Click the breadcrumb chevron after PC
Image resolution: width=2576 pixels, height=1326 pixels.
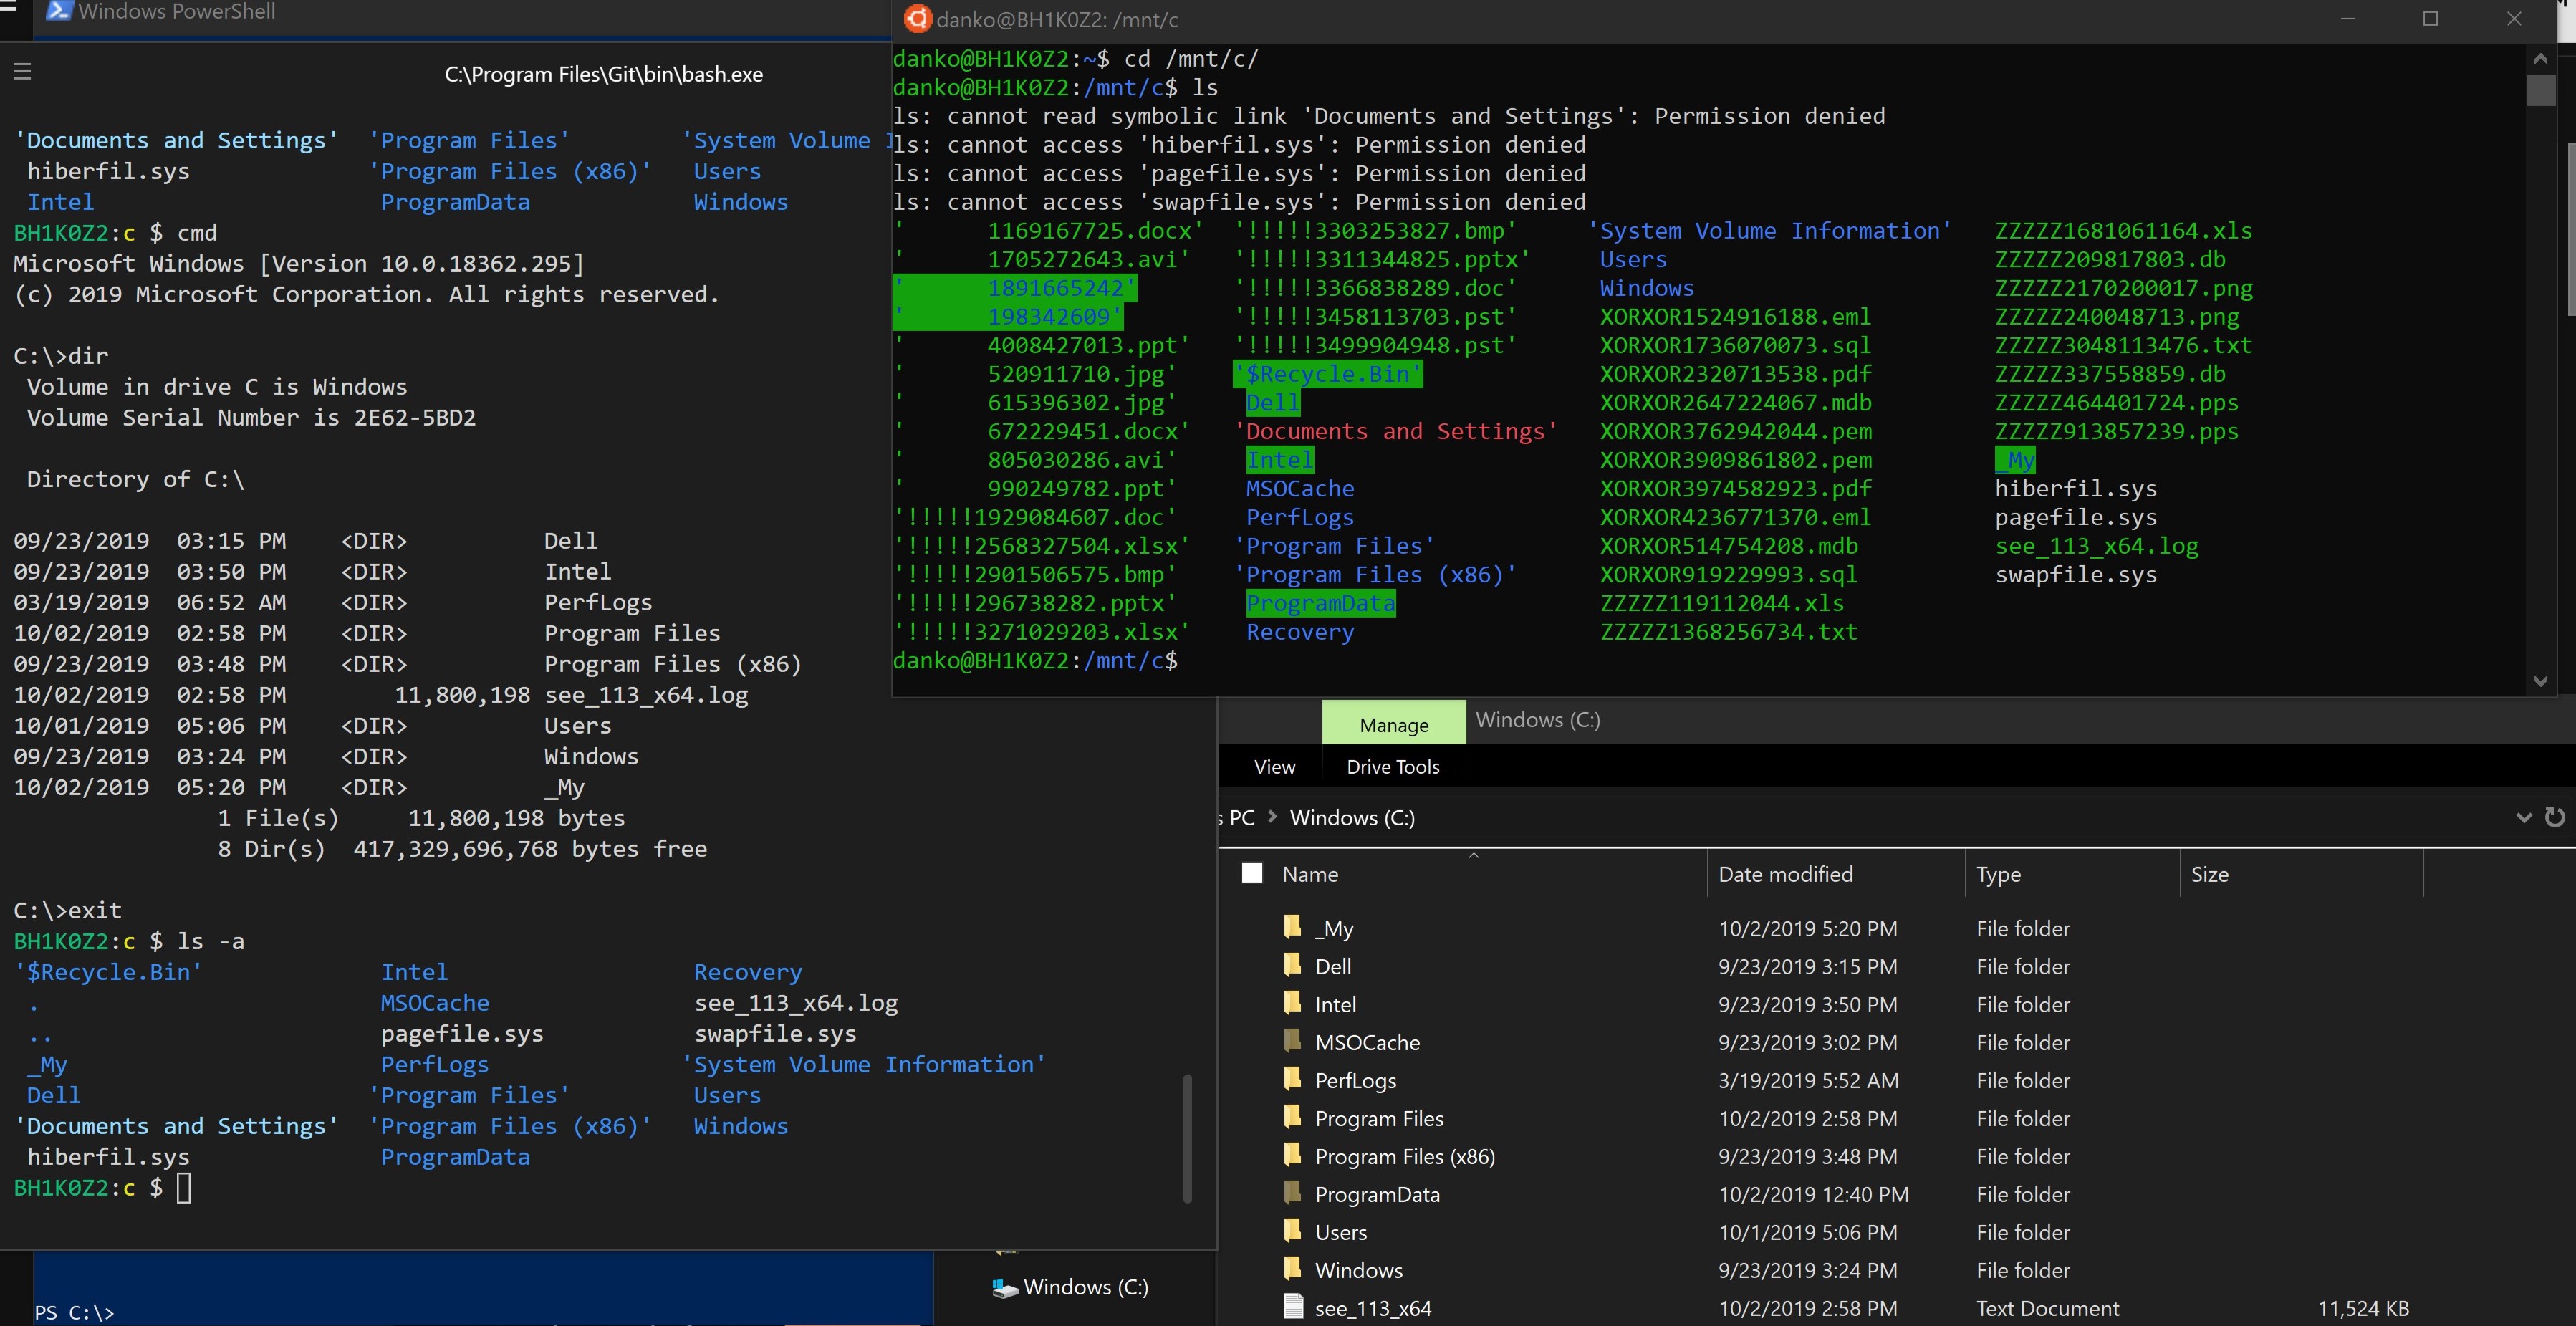(x=1272, y=817)
